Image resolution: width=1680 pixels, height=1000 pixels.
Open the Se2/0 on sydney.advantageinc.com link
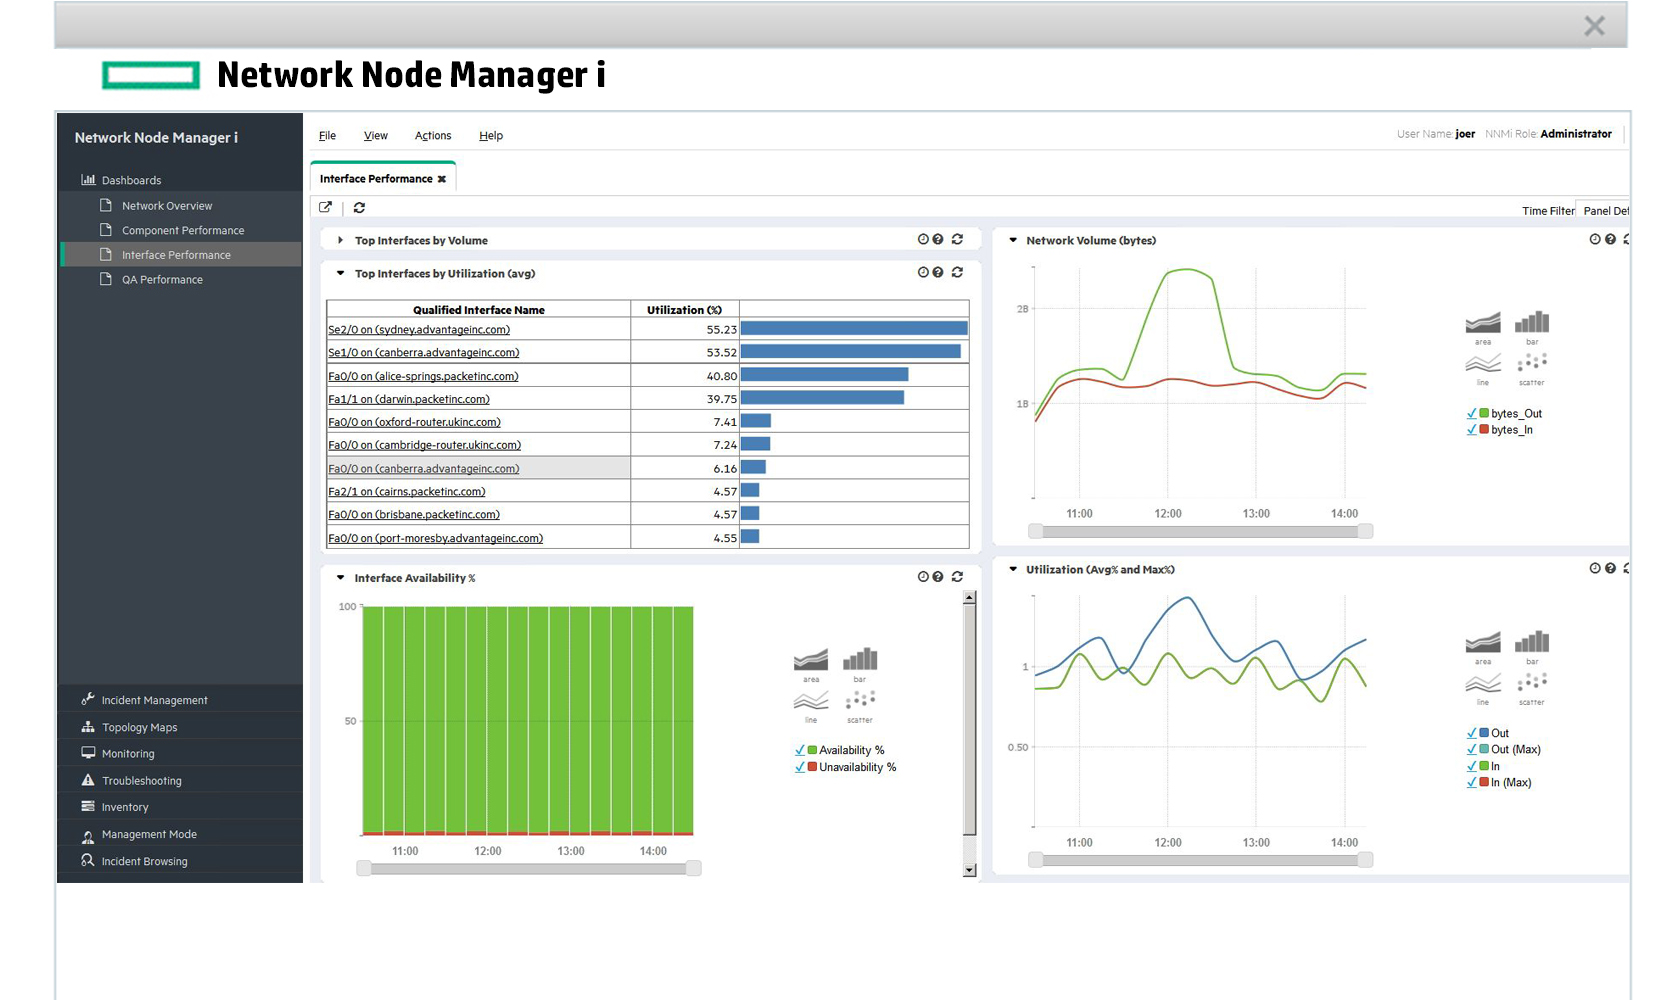419,329
